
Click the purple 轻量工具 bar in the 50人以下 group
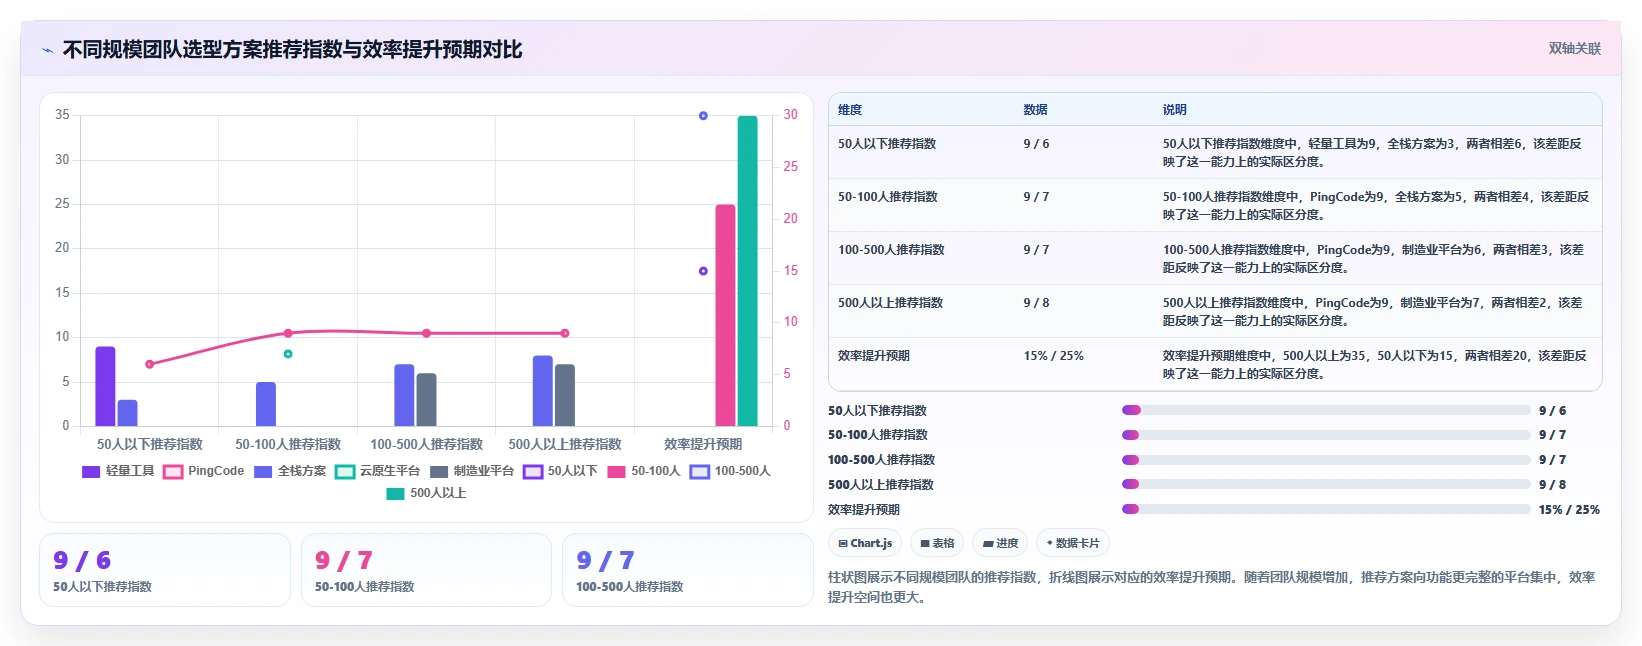pos(105,386)
